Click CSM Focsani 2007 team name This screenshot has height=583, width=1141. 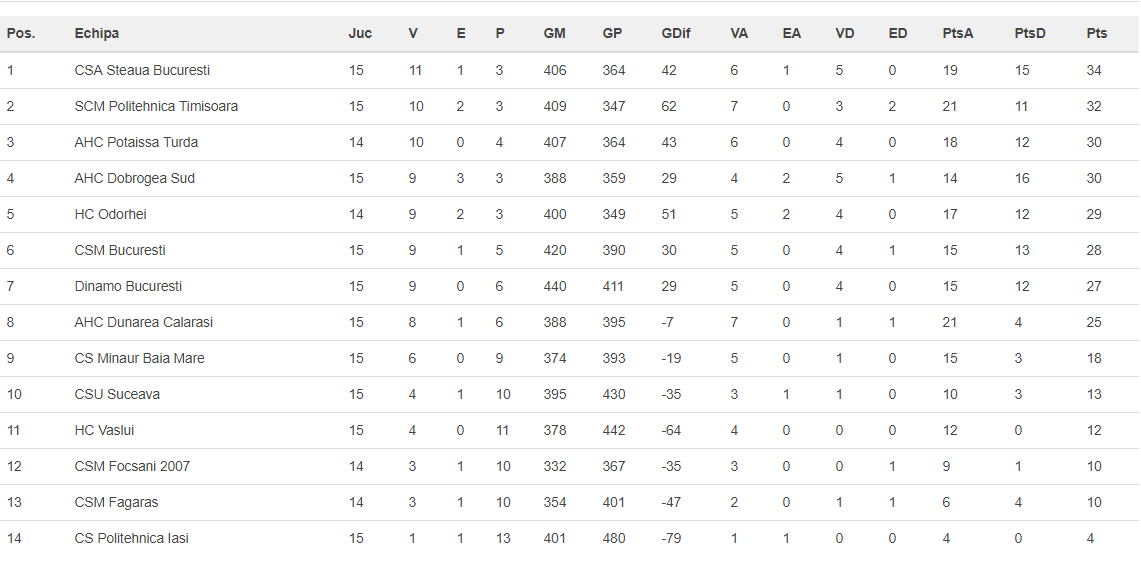pyautogui.click(x=132, y=466)
